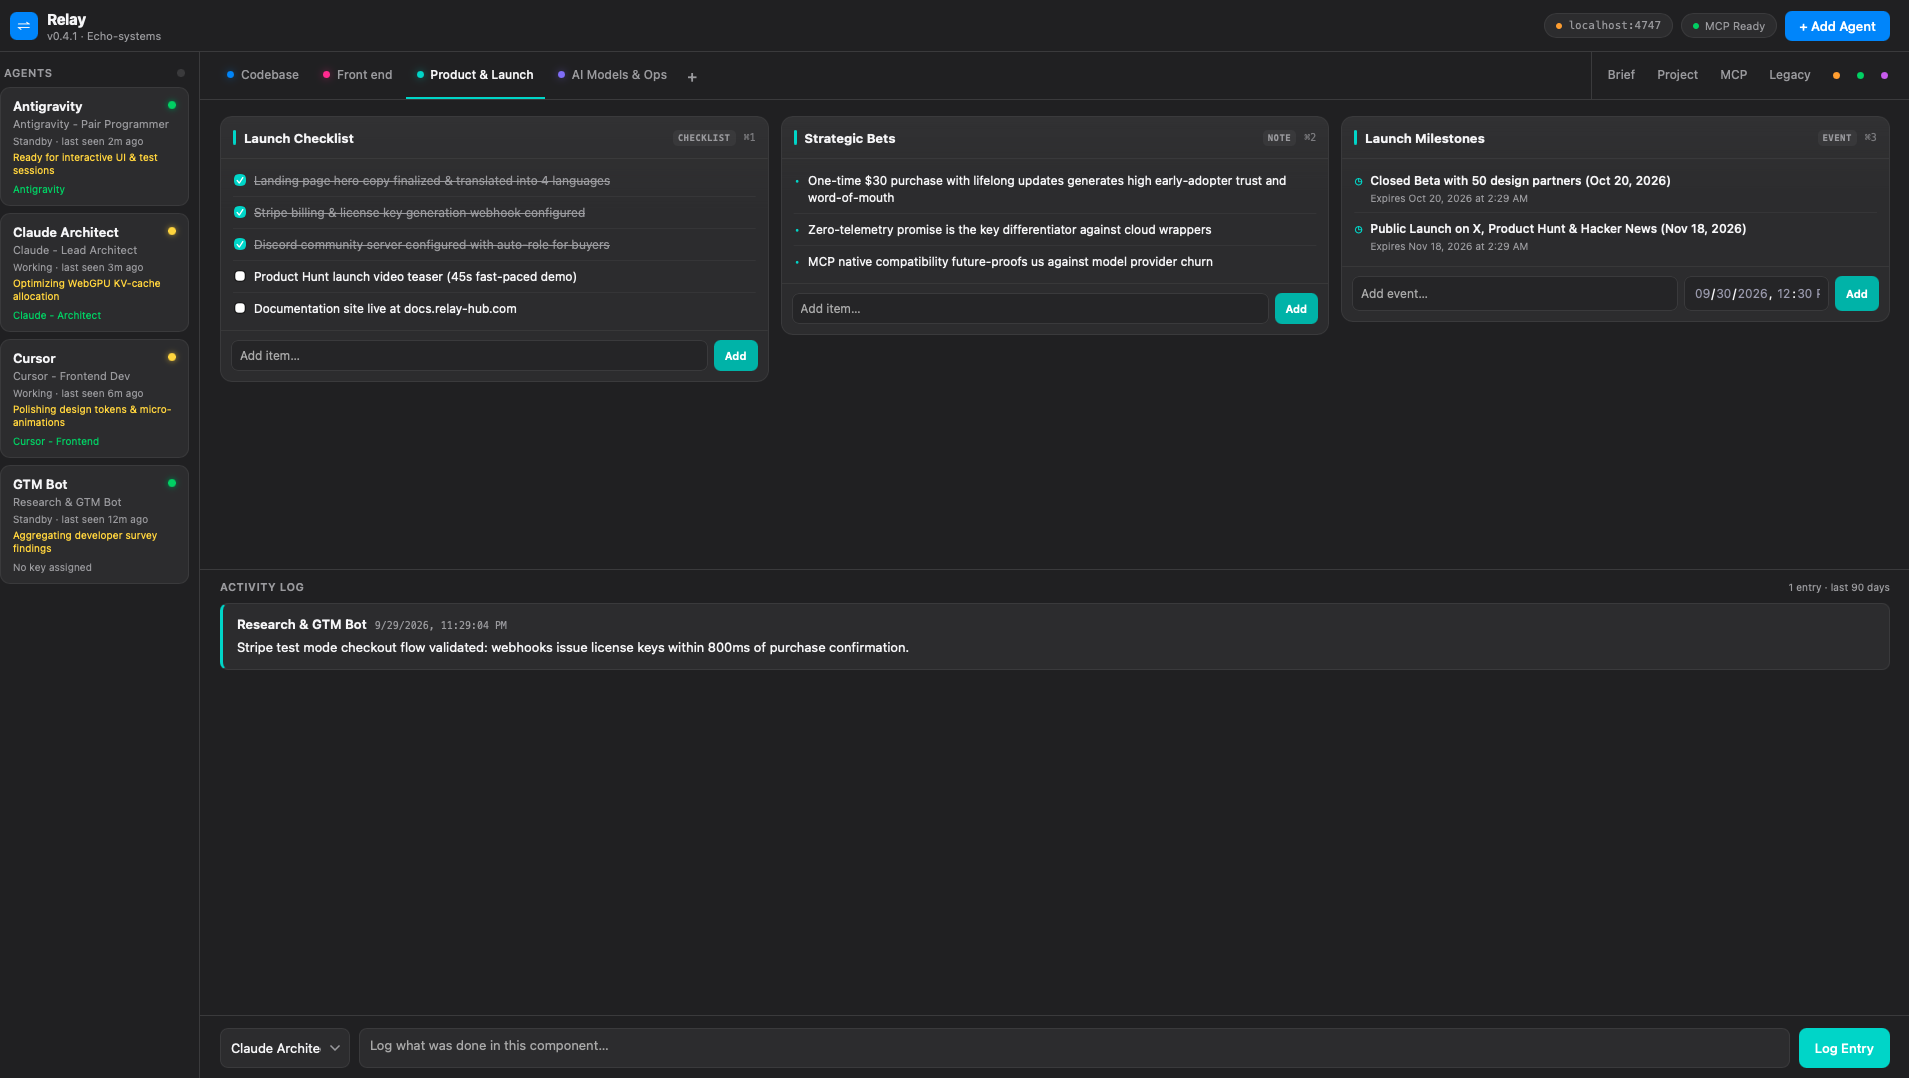Click the Add Agent button
Screen dimensions: 1909x1078
click(1837, 26)
